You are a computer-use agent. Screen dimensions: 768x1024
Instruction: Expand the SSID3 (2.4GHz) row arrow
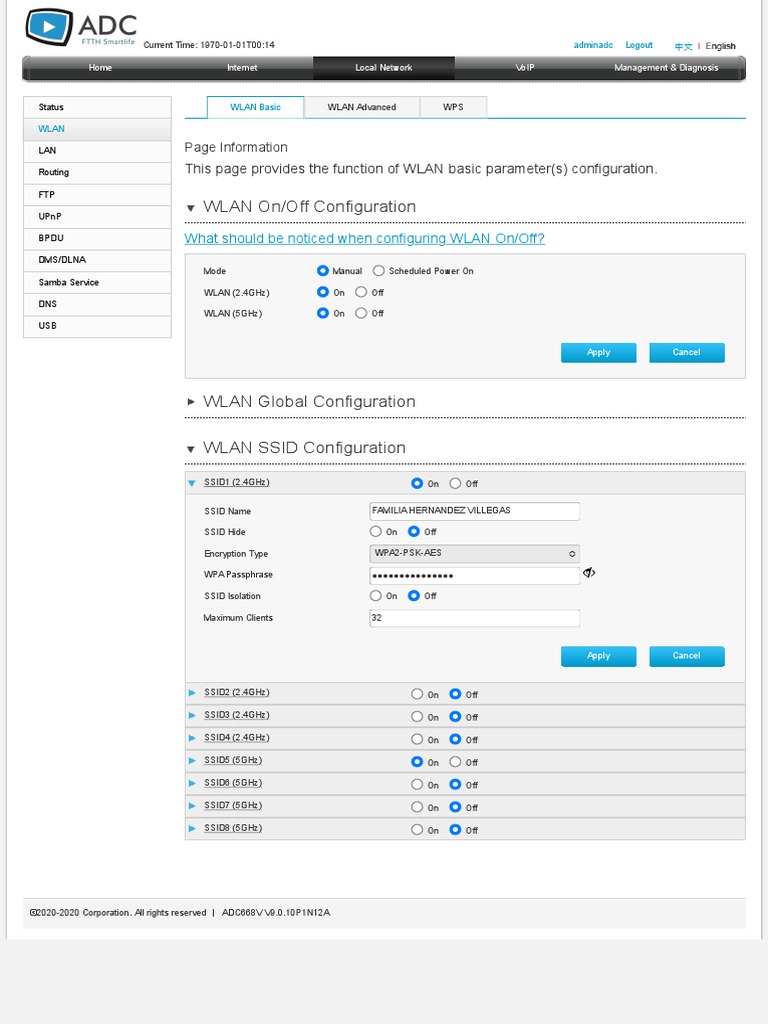coord(192,716)
